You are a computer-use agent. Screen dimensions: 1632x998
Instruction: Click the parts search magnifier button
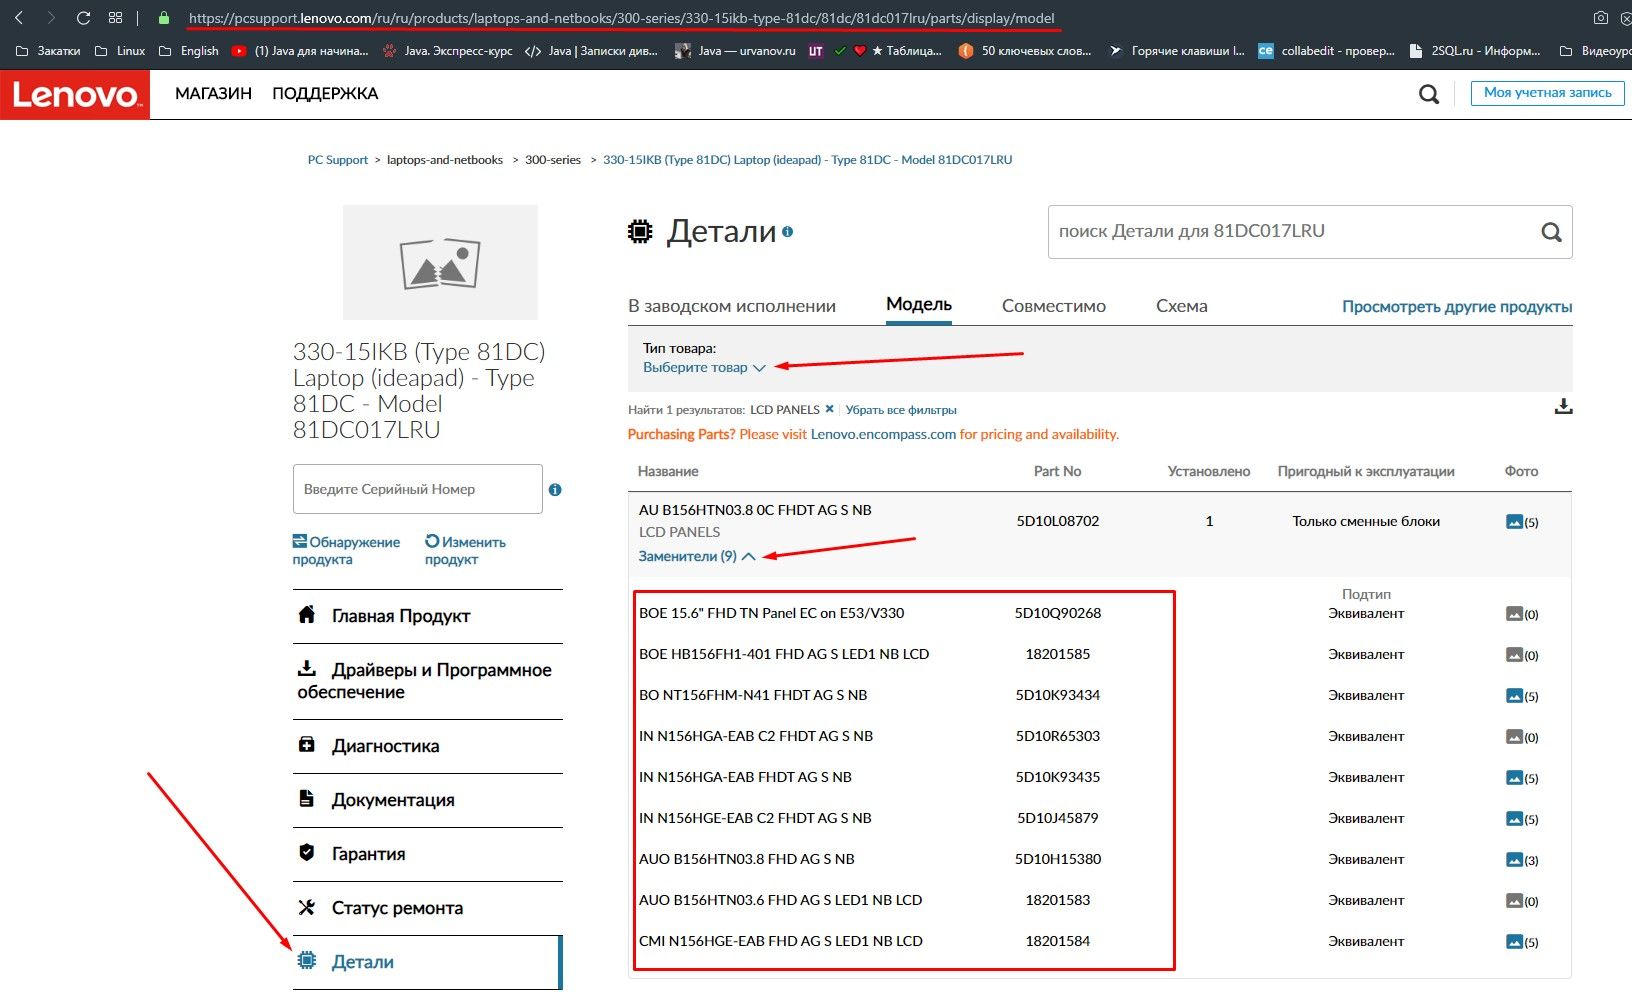click(1551, 232)
